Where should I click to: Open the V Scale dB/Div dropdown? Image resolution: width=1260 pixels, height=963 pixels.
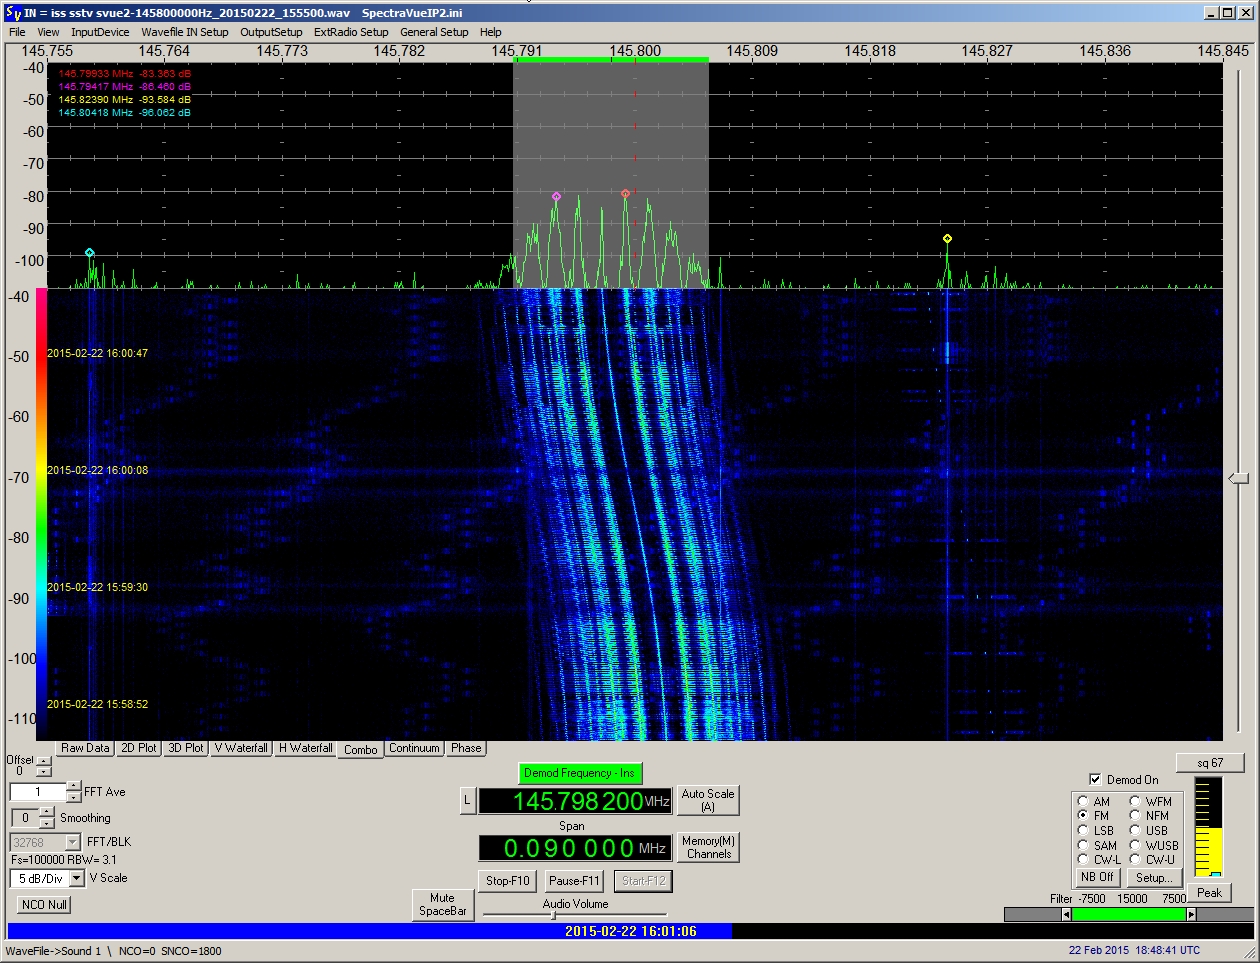[77, 878]
